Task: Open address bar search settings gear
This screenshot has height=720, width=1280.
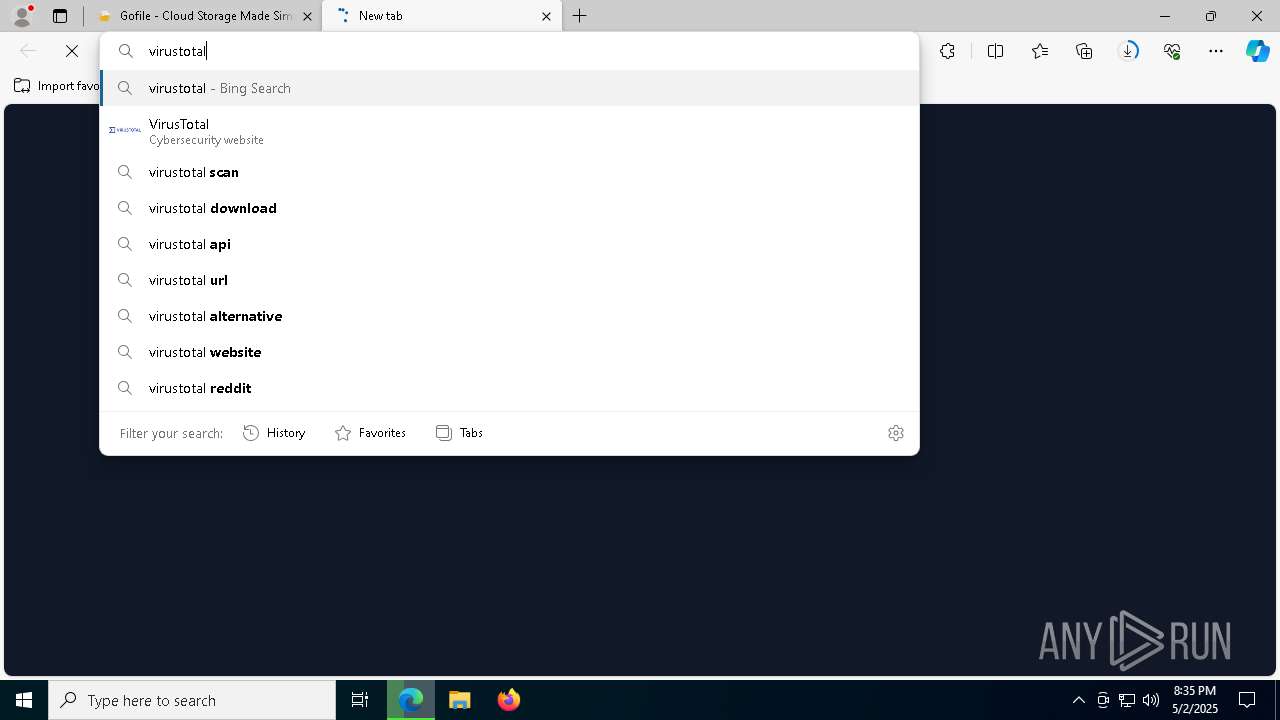Action: 896,433
